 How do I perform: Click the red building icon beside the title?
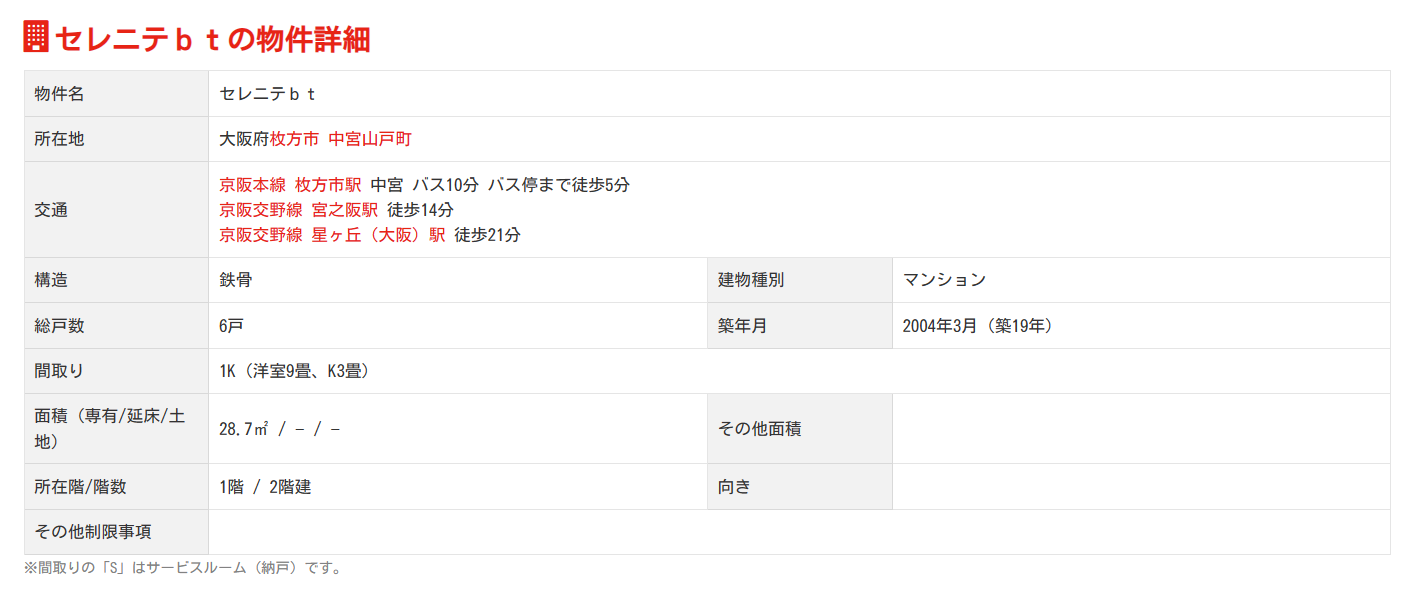tap(36, 37)
